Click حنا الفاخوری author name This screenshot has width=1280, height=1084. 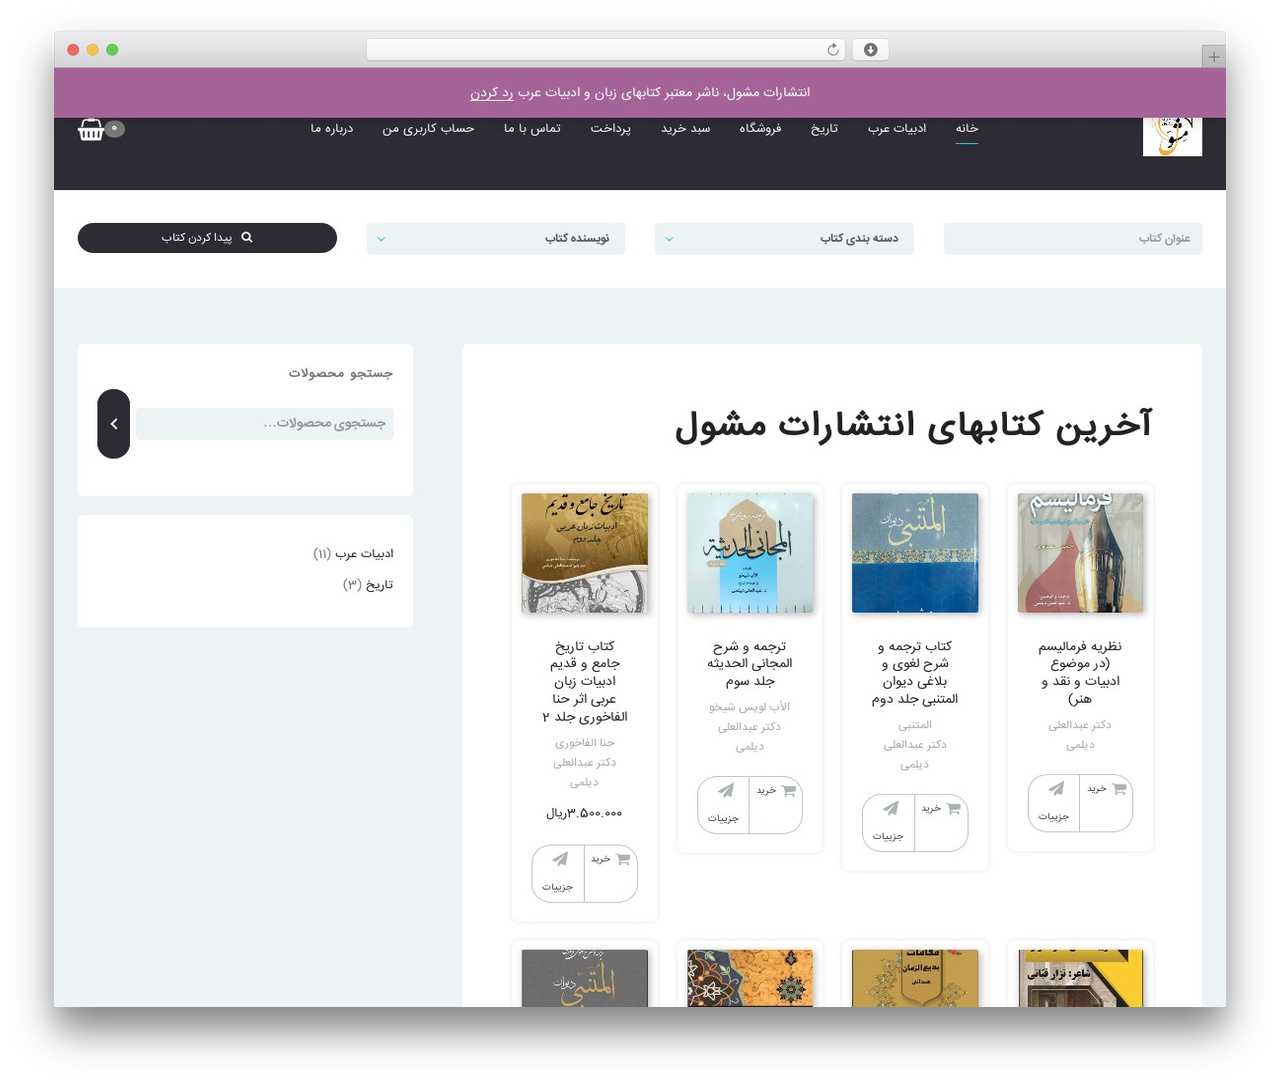pyautogui.click(x=585, y=743)
